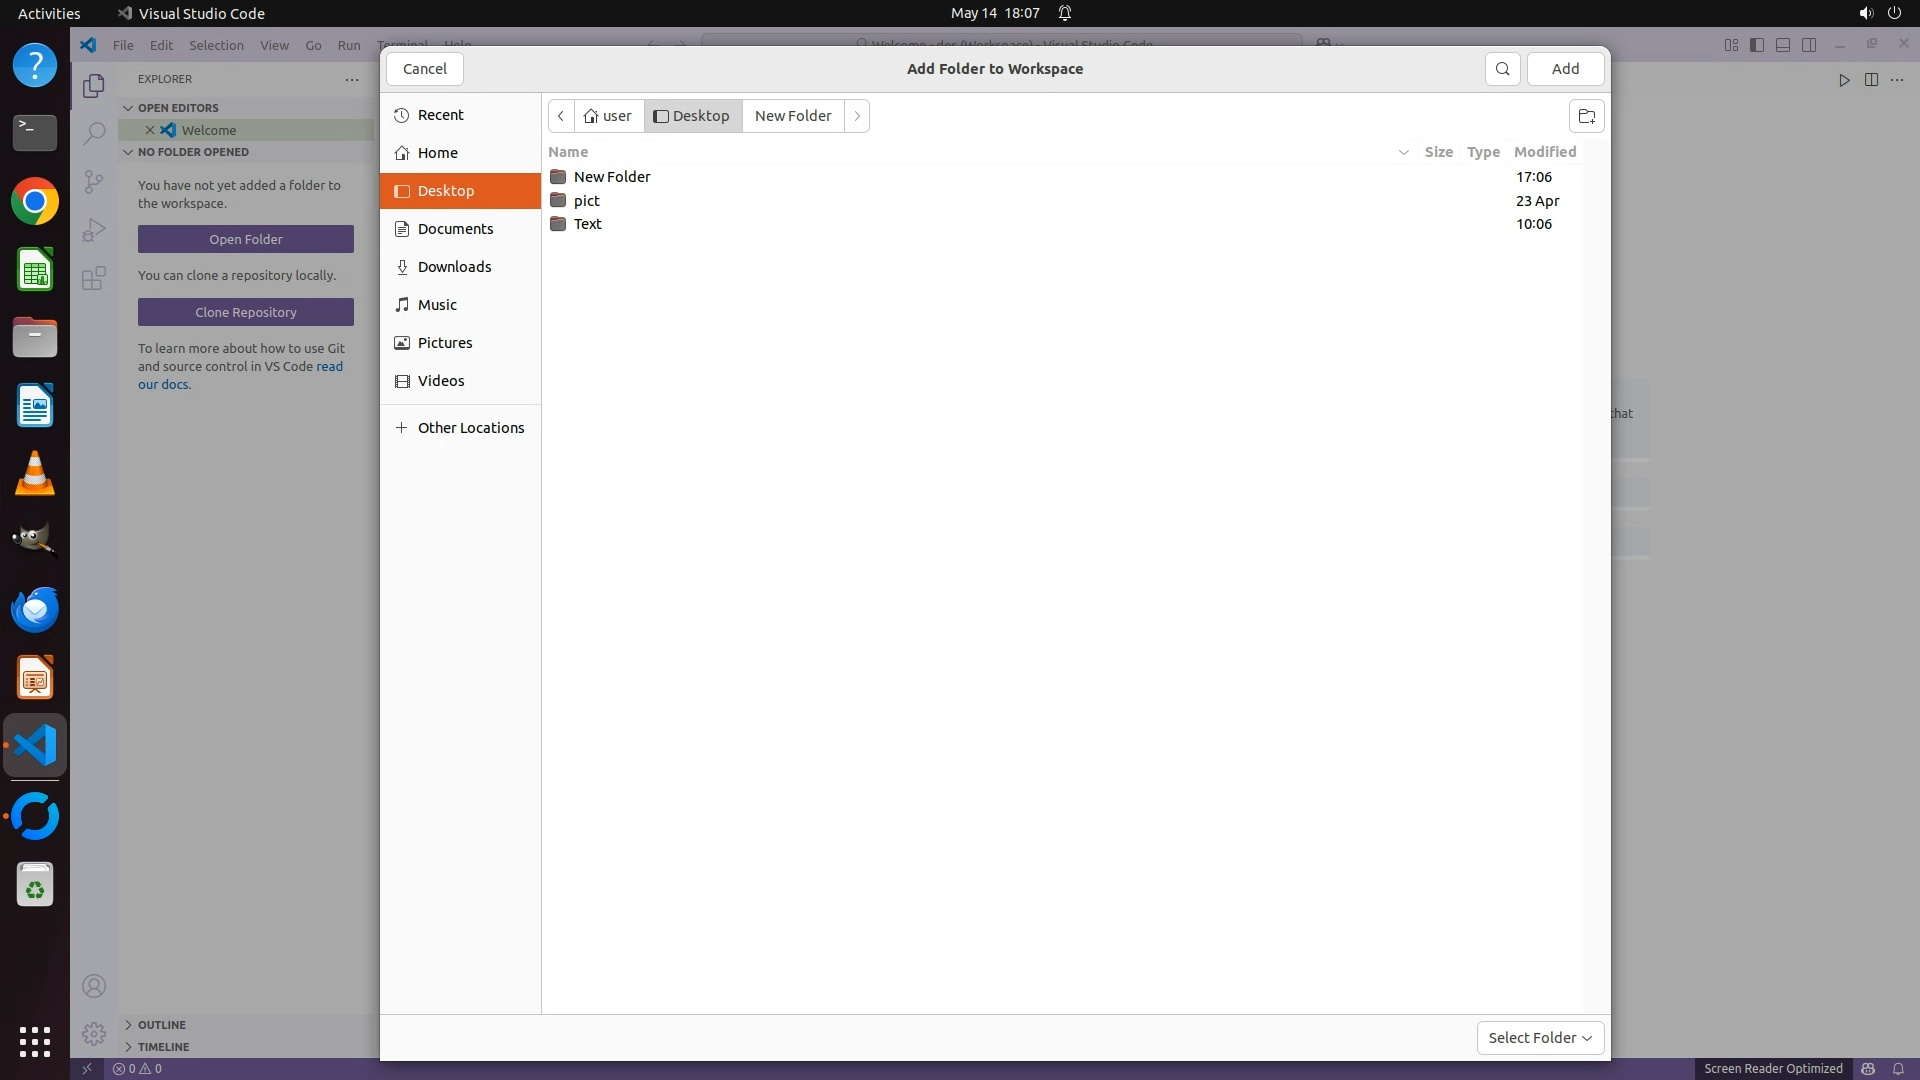This screenshot has width=1920, height=1080.
Task: Click the Add button
Action: pos(1565,69)
